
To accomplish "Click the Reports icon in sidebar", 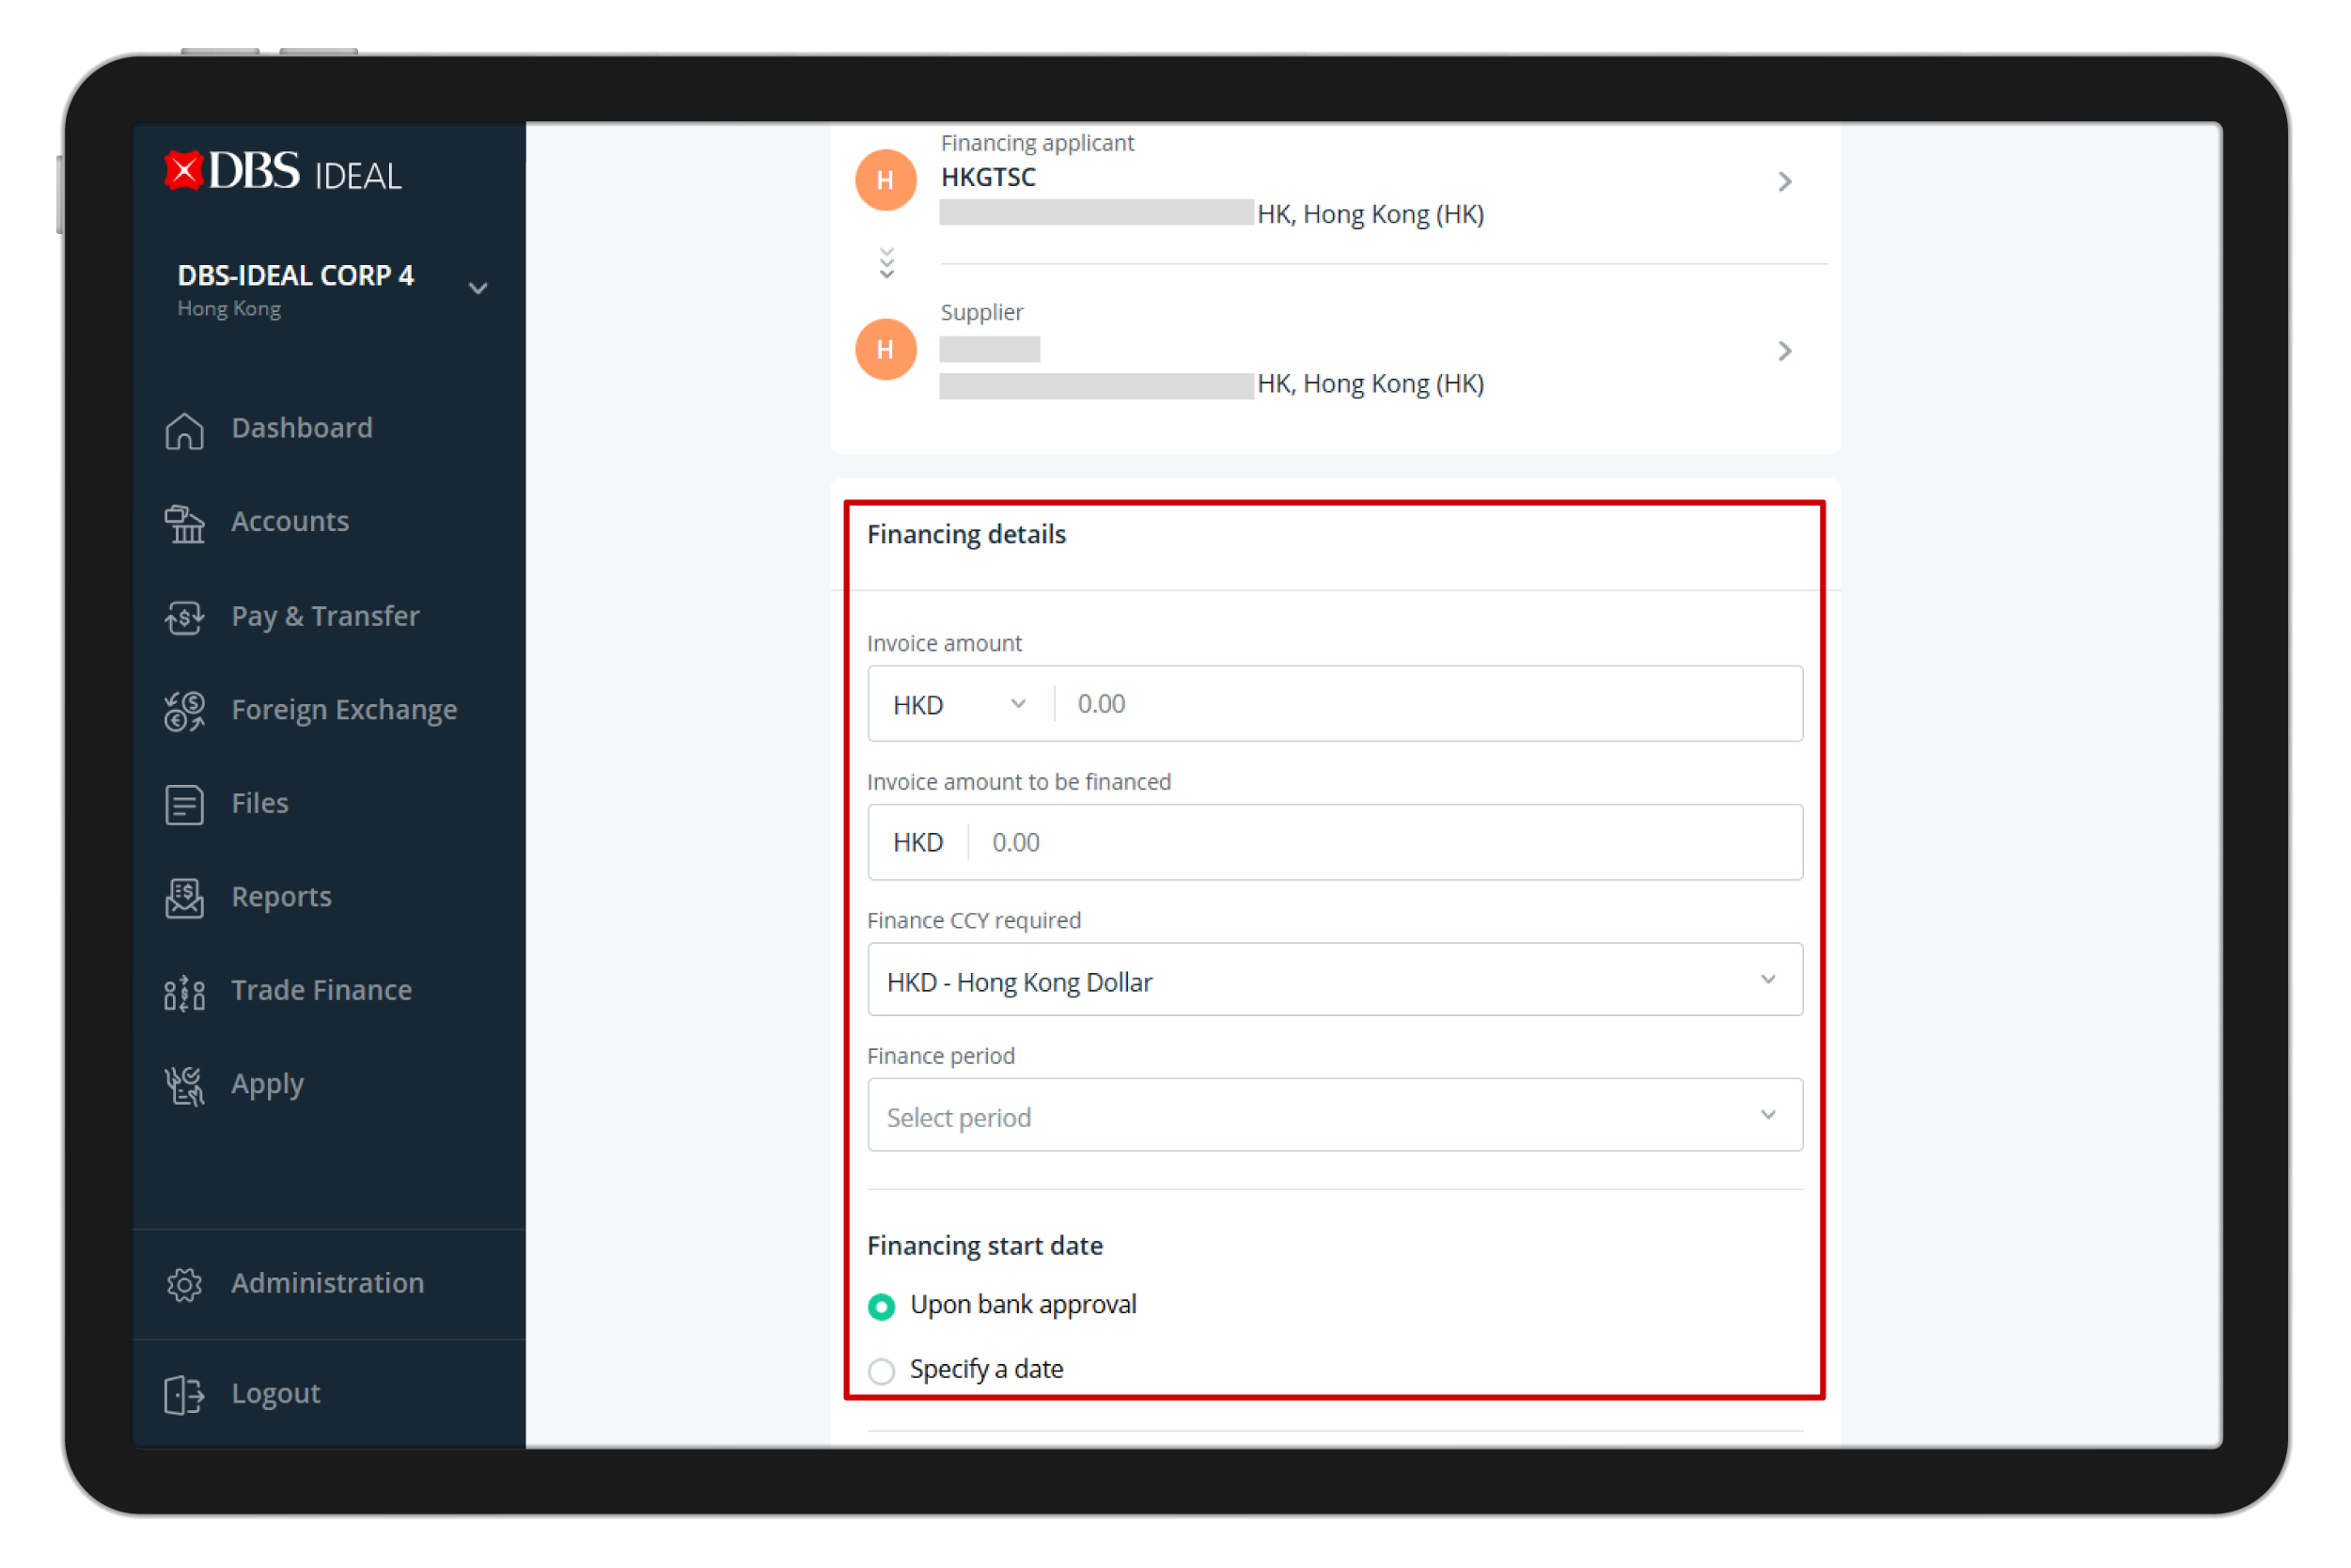I will (x=184, y=899).
